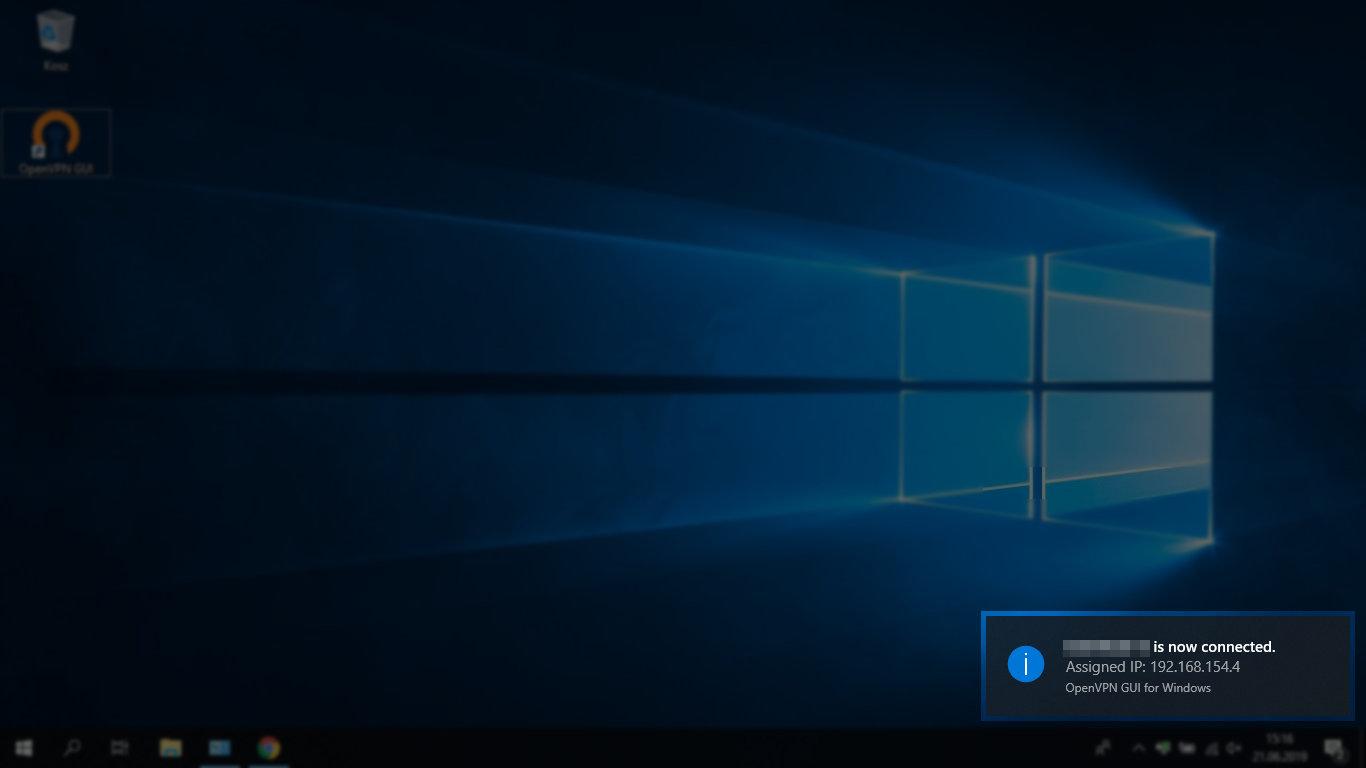
Task: Click the blue info icon on the notification
Action: 1026,664
